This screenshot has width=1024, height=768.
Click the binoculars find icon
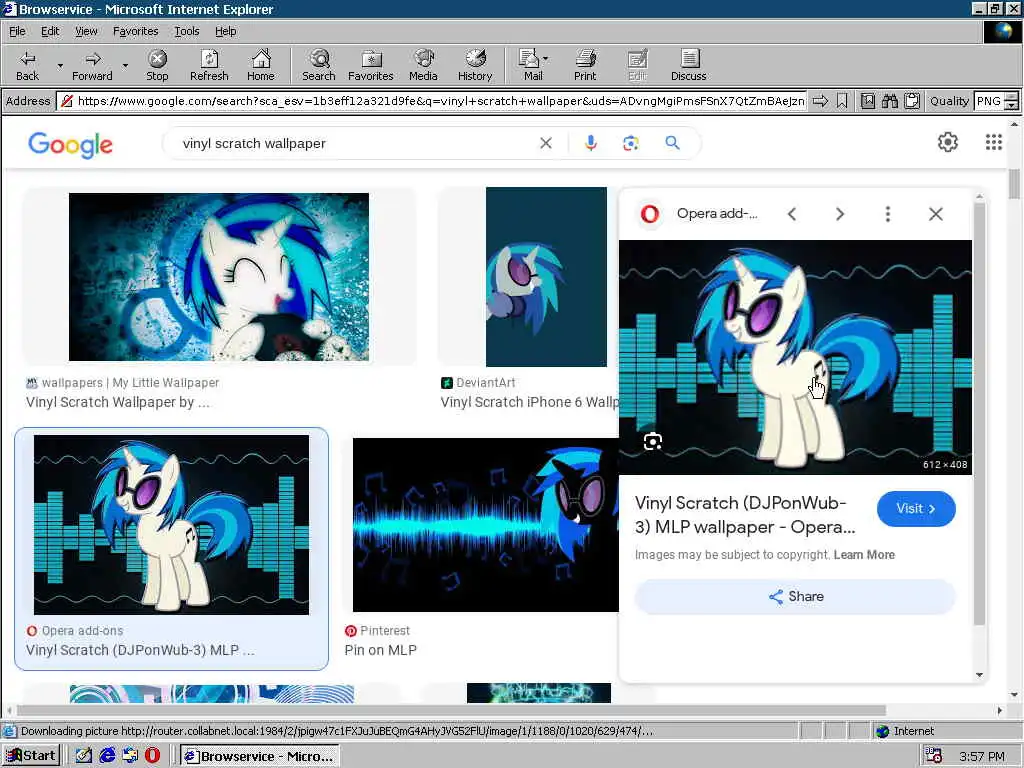889,101
